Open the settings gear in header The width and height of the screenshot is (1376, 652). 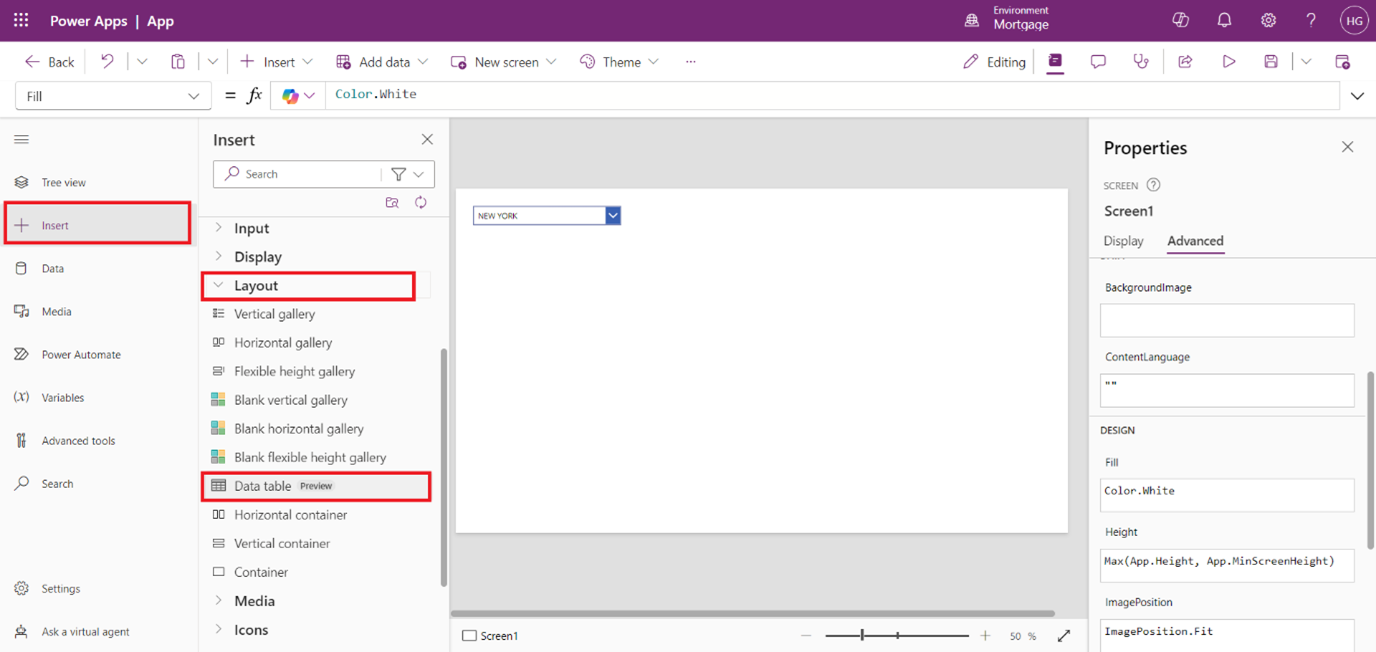click(1268, 21)
